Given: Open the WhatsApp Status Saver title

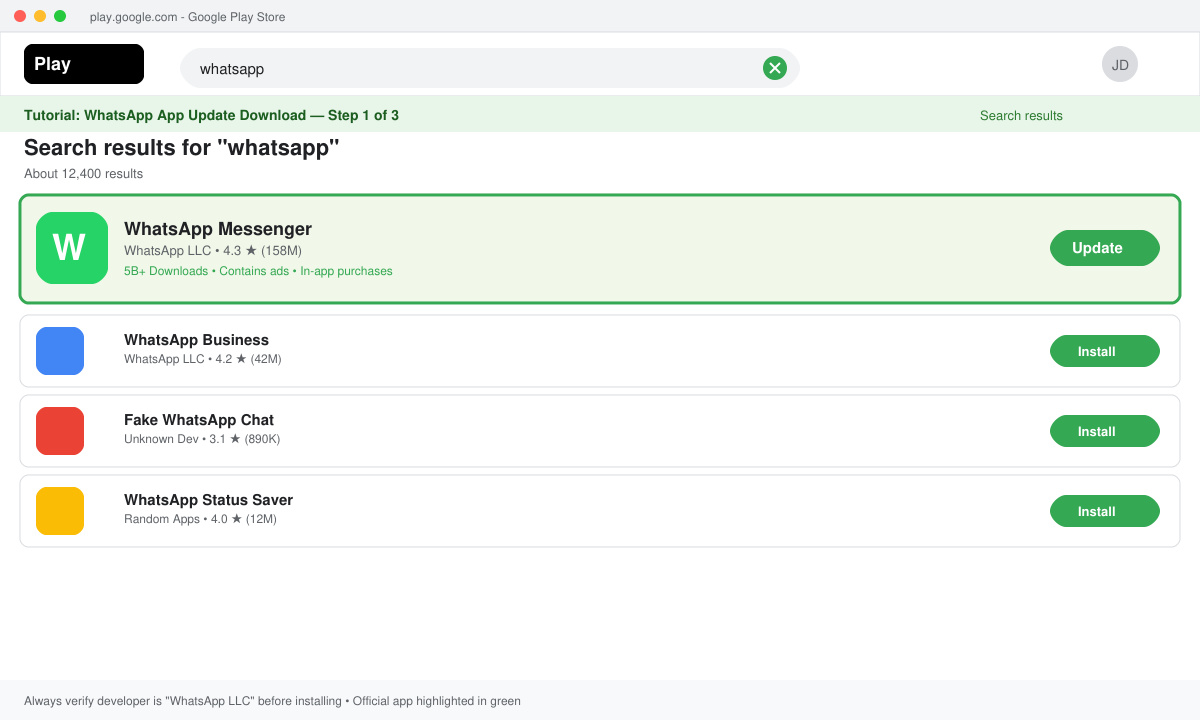Looking at the screenshot, I should click(x=208, y=500).
